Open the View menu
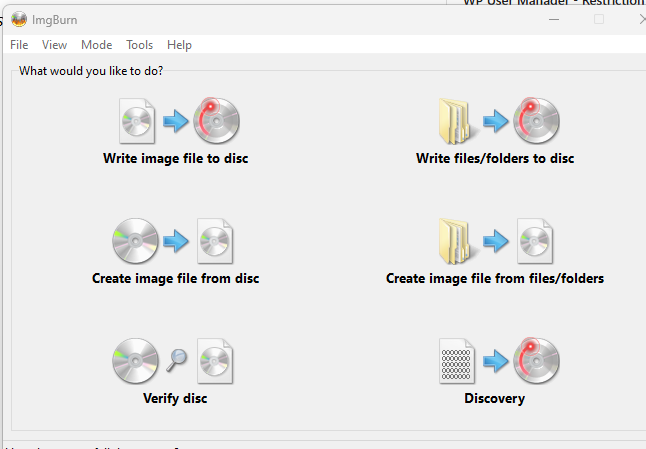 pos(54,44)
